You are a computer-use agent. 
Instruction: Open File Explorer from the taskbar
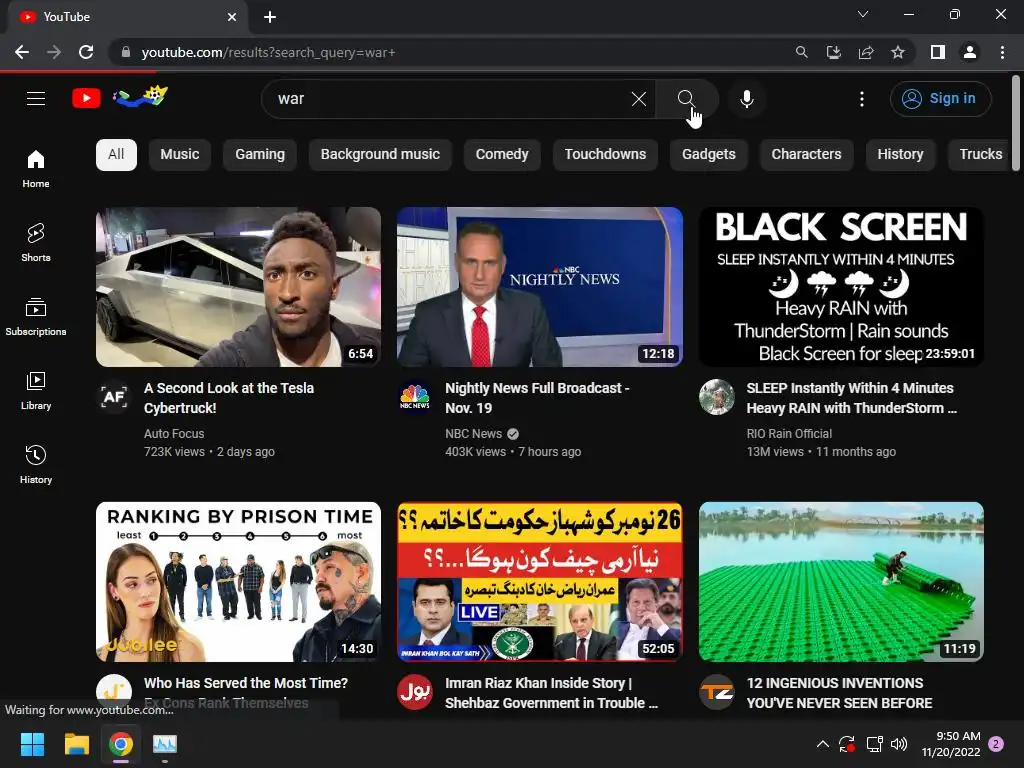point(76,744)
